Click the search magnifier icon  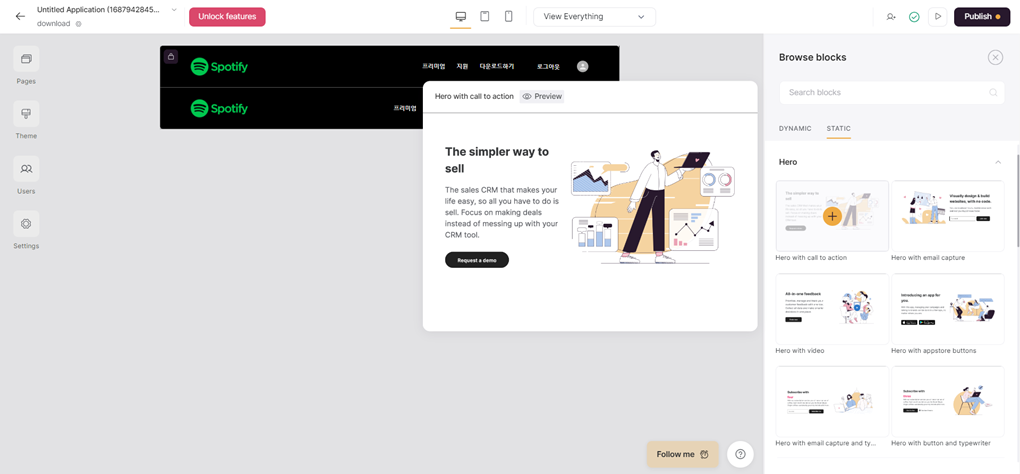993,92
